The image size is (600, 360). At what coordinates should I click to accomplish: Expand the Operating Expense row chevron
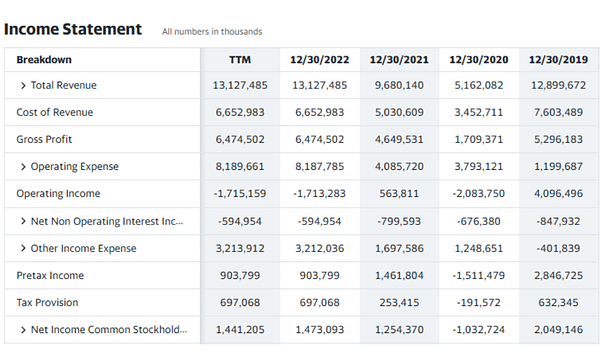coord(23,166)
